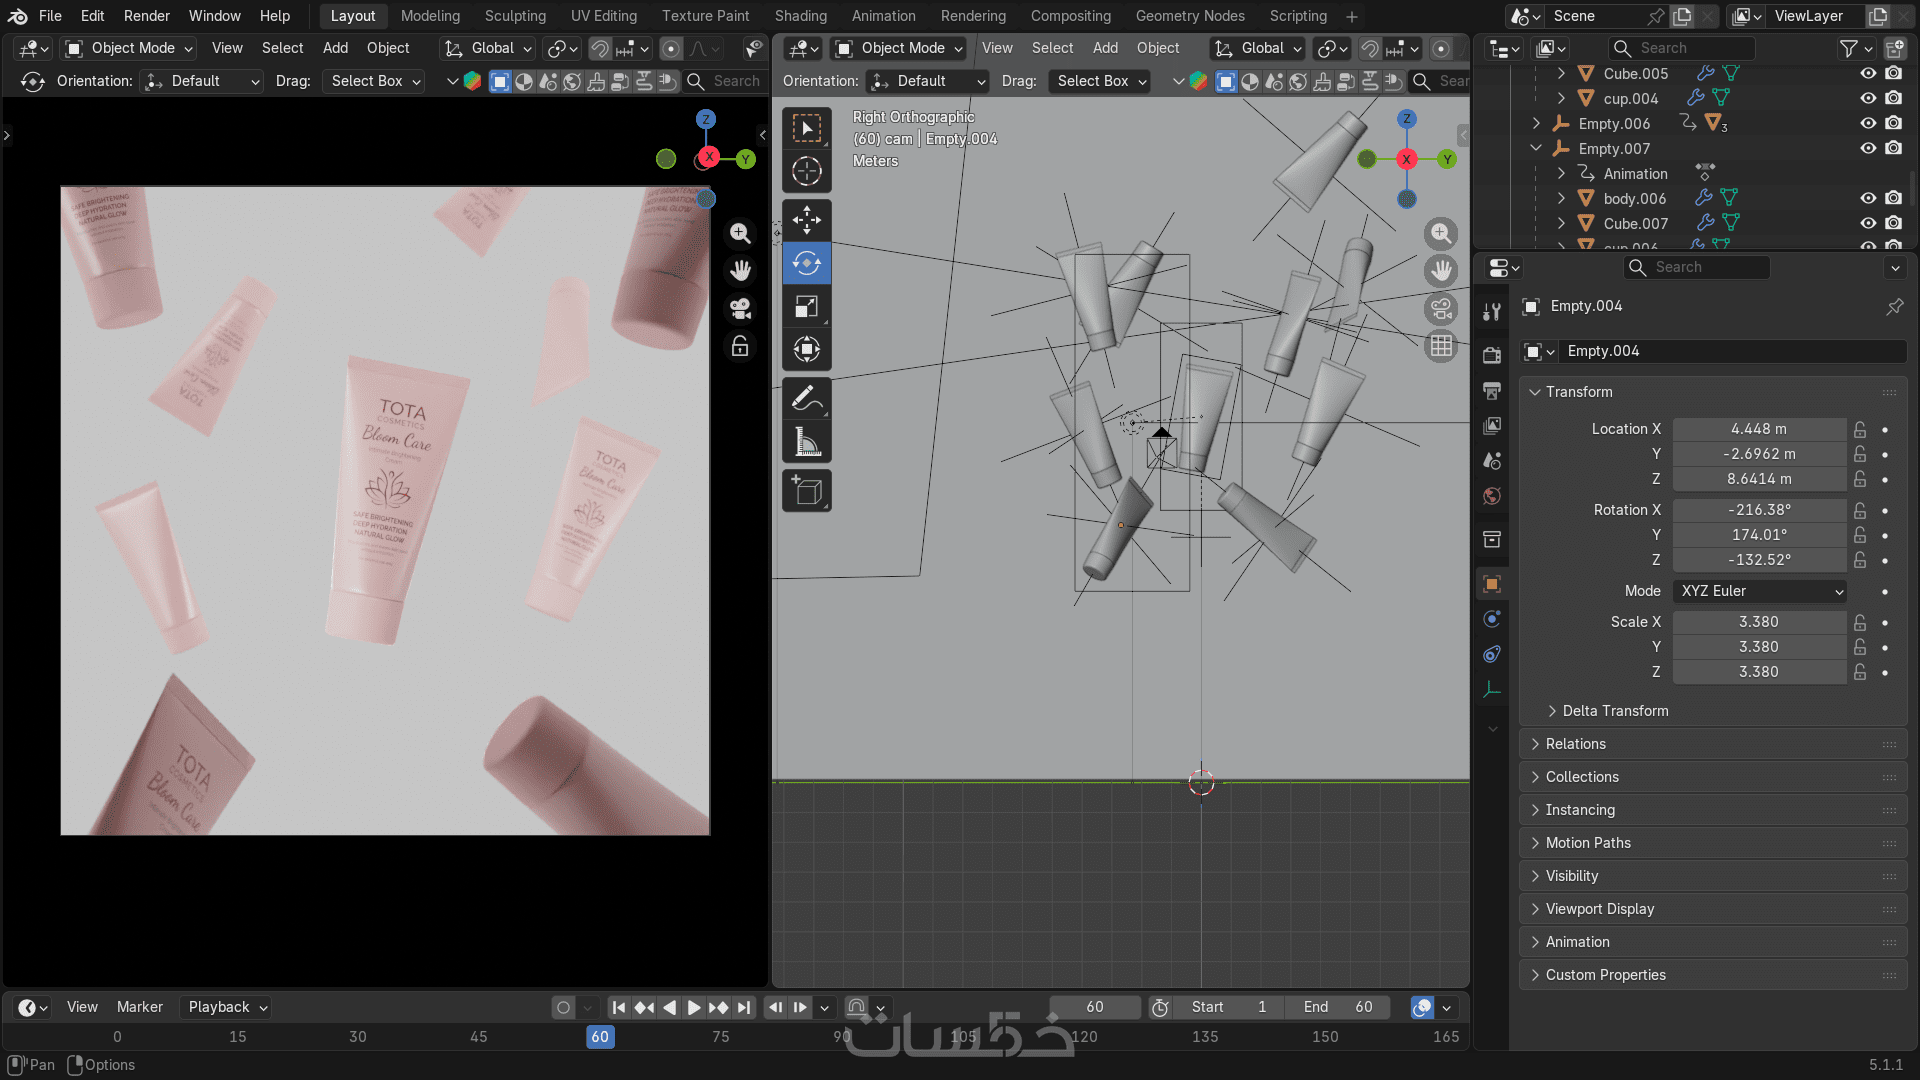Add a new workspace with plus button
This screenshot has width=1920, height=1080.
(x=1352, y=17)
